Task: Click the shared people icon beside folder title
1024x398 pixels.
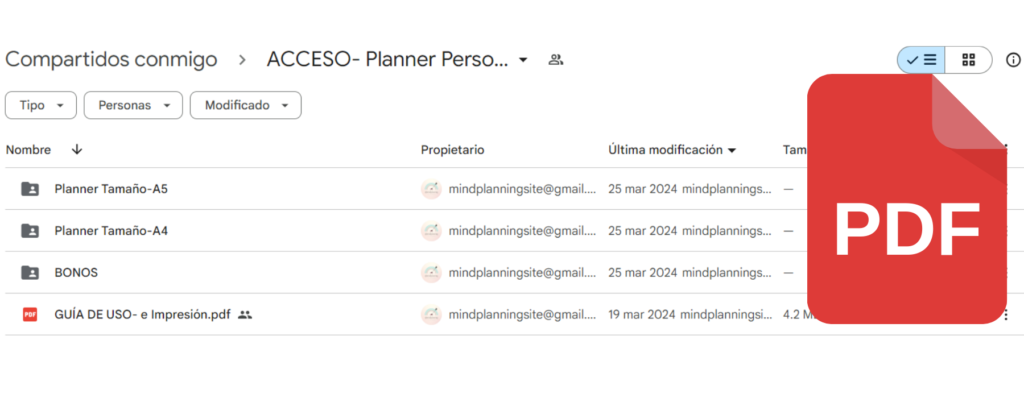Action: click(x=556, y=60)
